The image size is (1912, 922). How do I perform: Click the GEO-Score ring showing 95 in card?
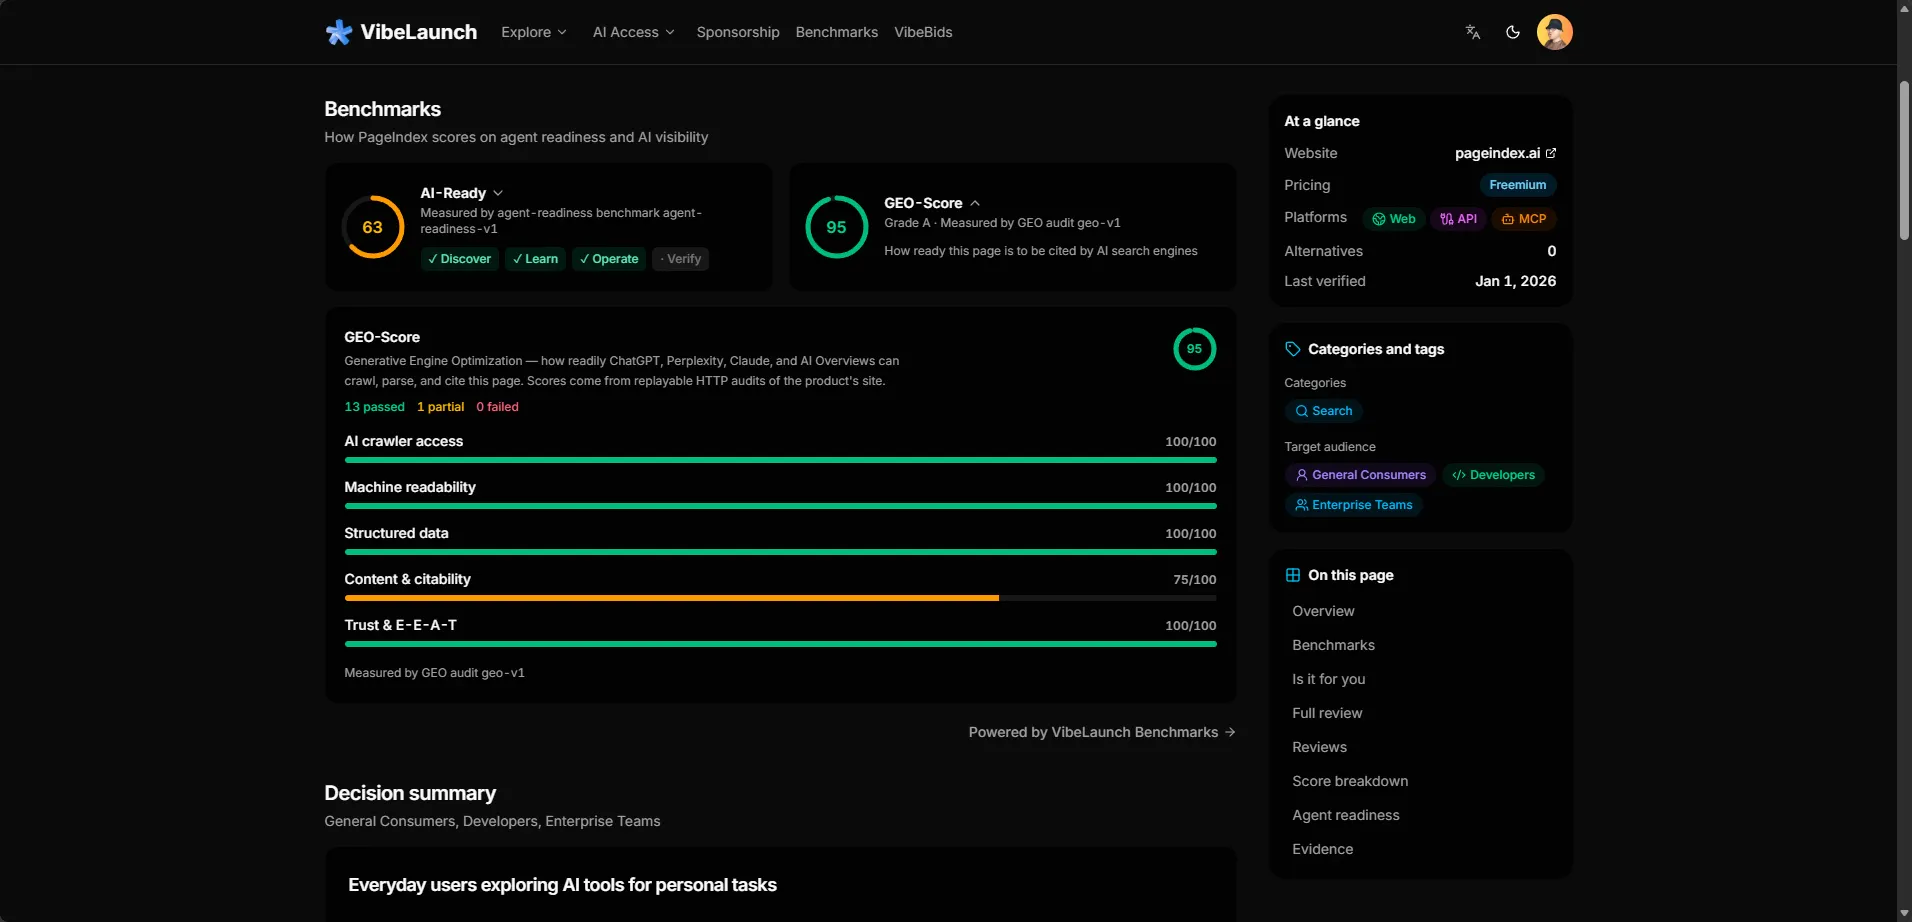coord(837,227)
